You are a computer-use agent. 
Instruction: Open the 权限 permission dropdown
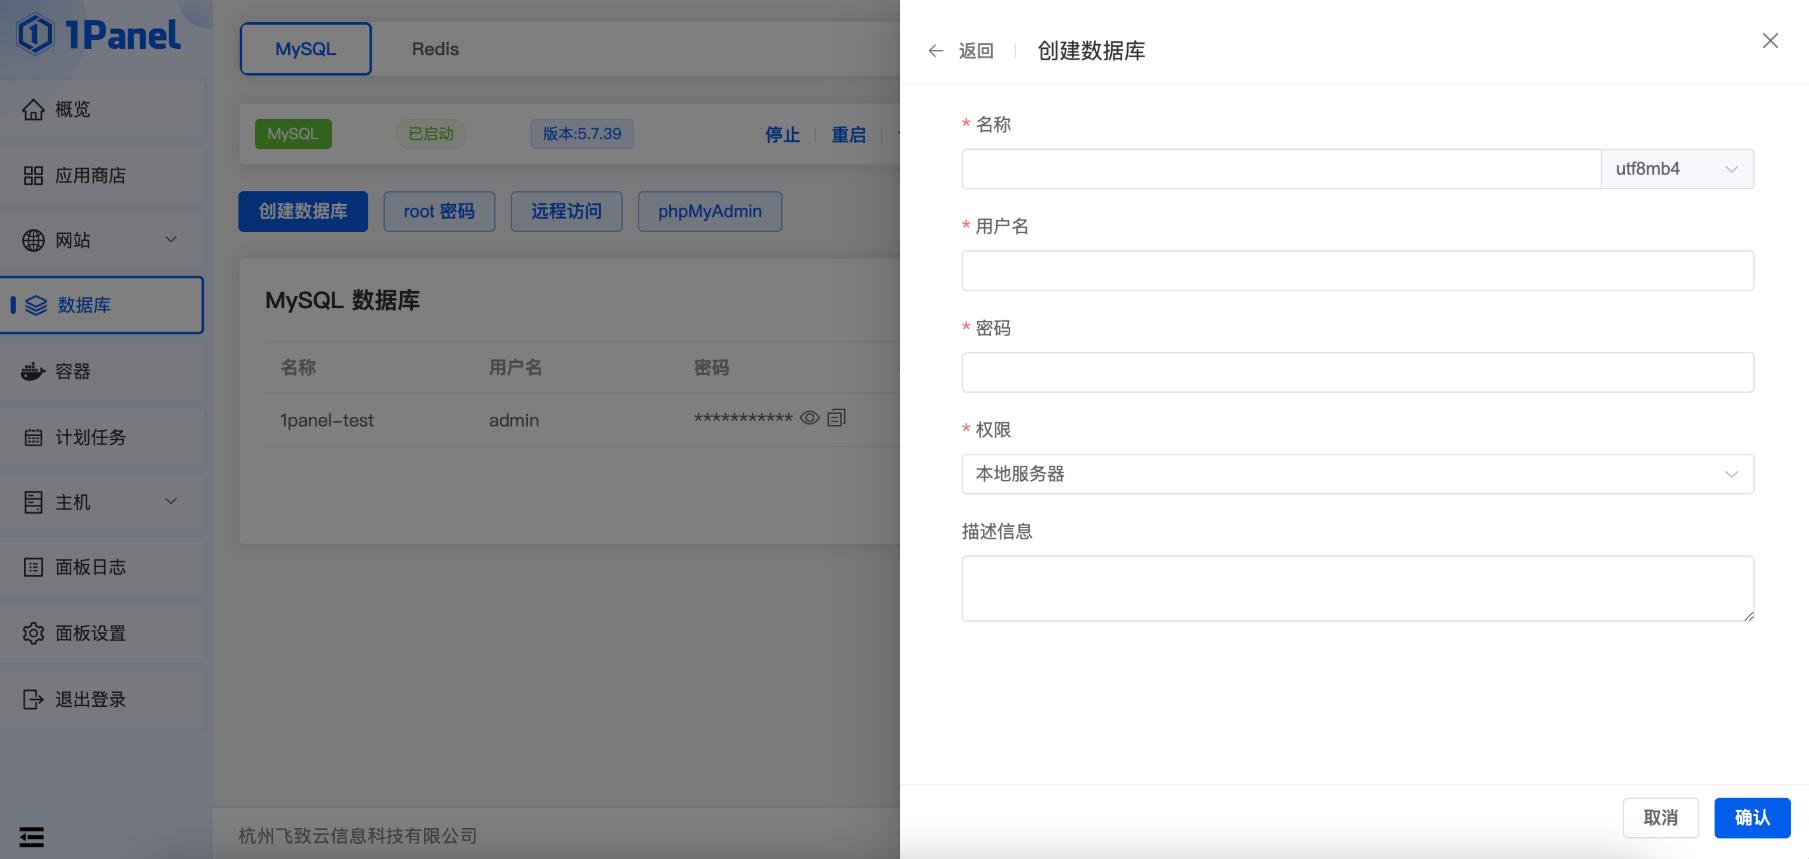click(1357, 474)
